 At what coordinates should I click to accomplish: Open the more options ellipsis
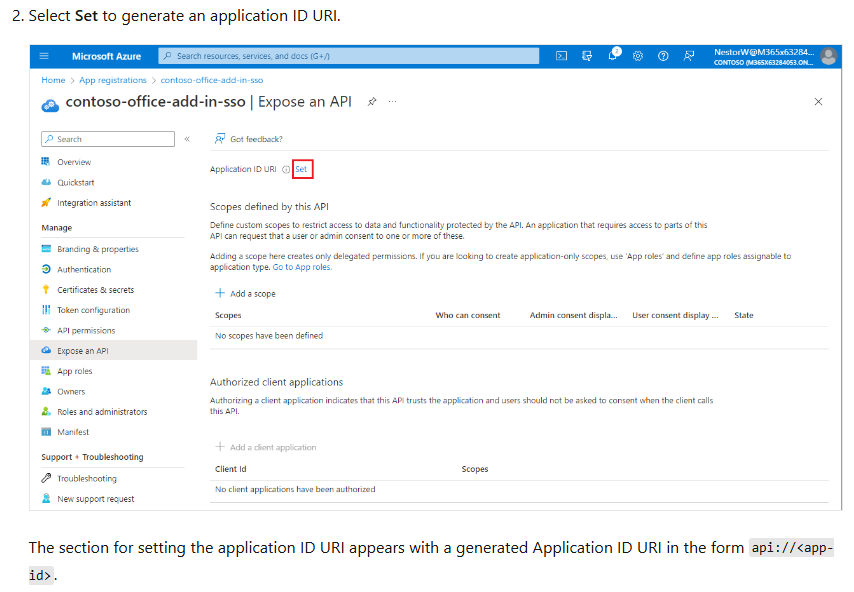(x=392, y=101)
